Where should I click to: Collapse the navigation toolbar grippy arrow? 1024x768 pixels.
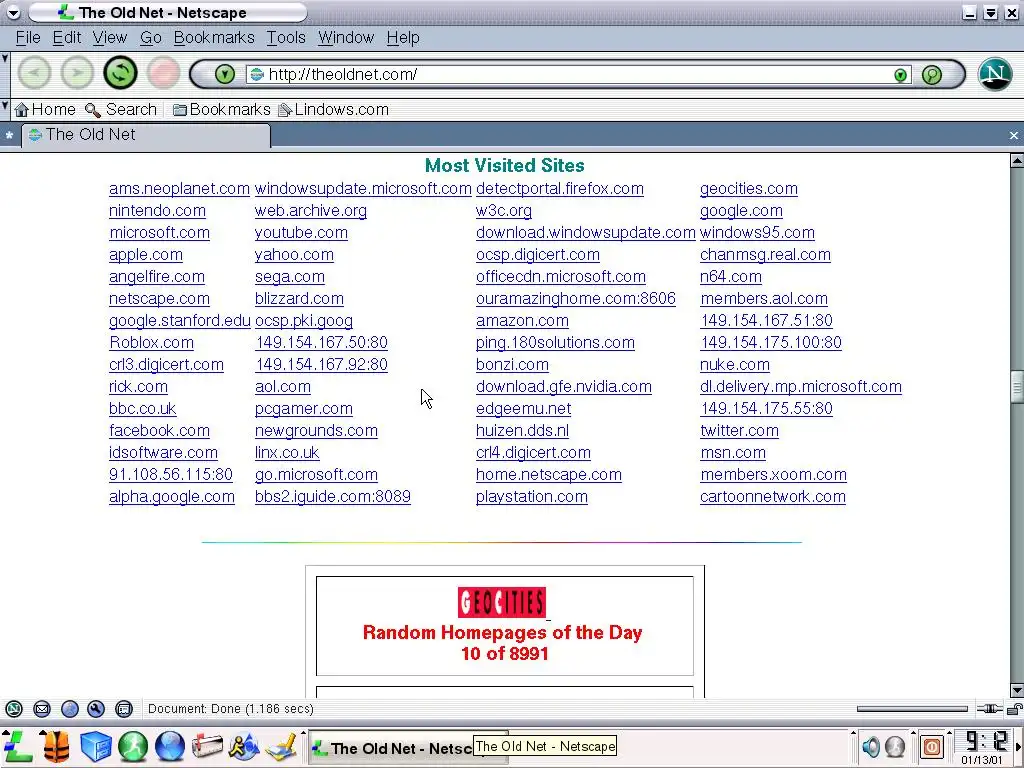pos(5,59)
